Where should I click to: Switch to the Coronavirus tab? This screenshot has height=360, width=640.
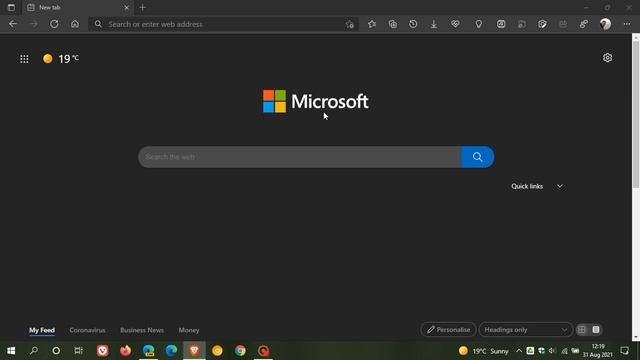pyautogui.click(x=87, y=330)
